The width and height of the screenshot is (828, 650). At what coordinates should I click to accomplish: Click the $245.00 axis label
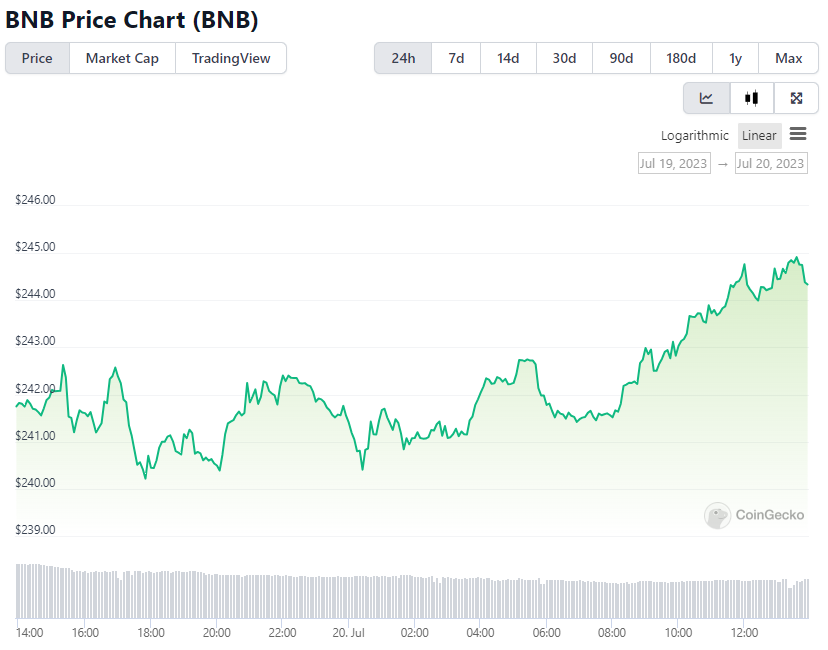35,247
